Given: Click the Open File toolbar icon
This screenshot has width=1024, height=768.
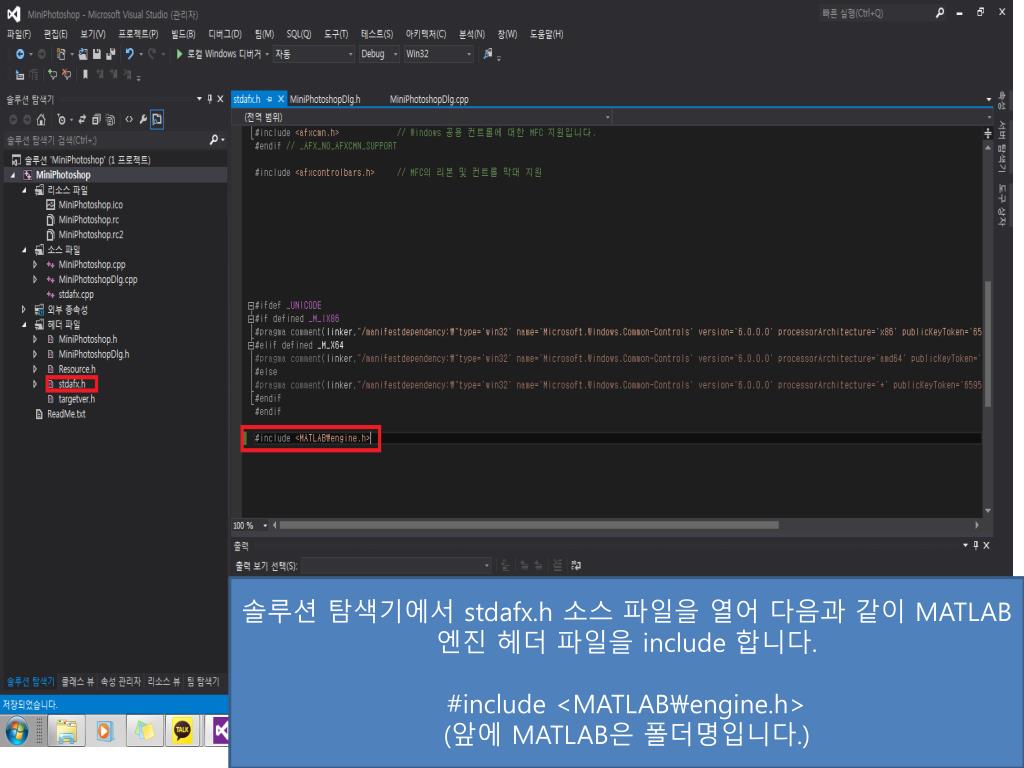Looking at the screenshot, I should (83, 54).
